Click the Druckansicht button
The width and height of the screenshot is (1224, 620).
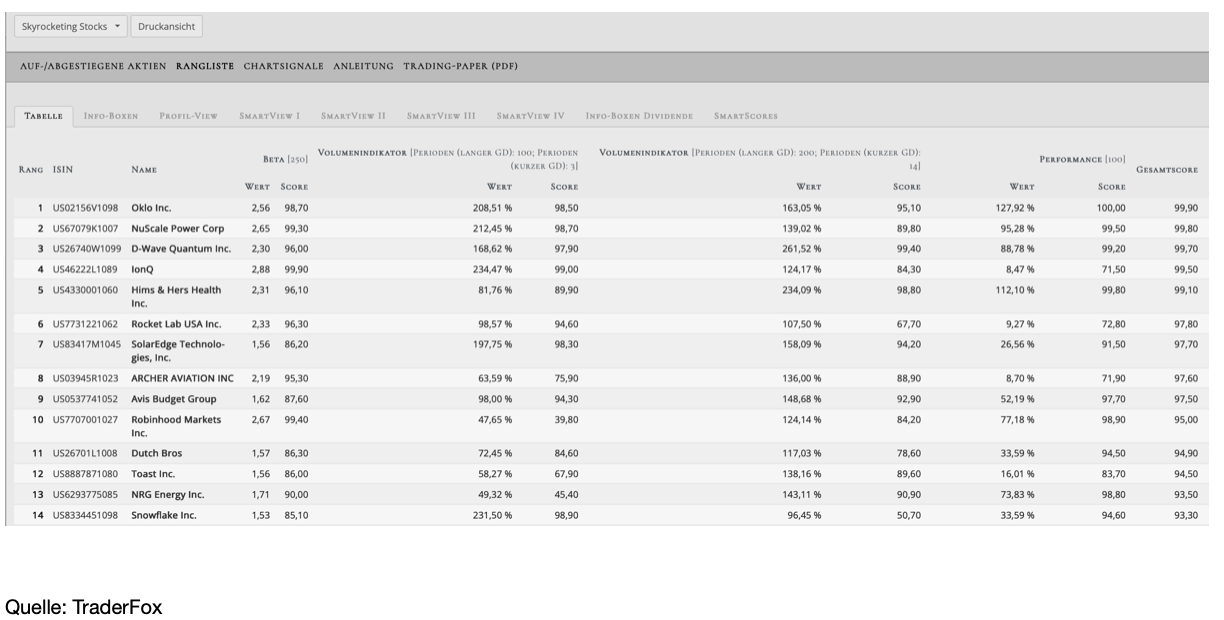pyautogui.click(x=167, y=26)
